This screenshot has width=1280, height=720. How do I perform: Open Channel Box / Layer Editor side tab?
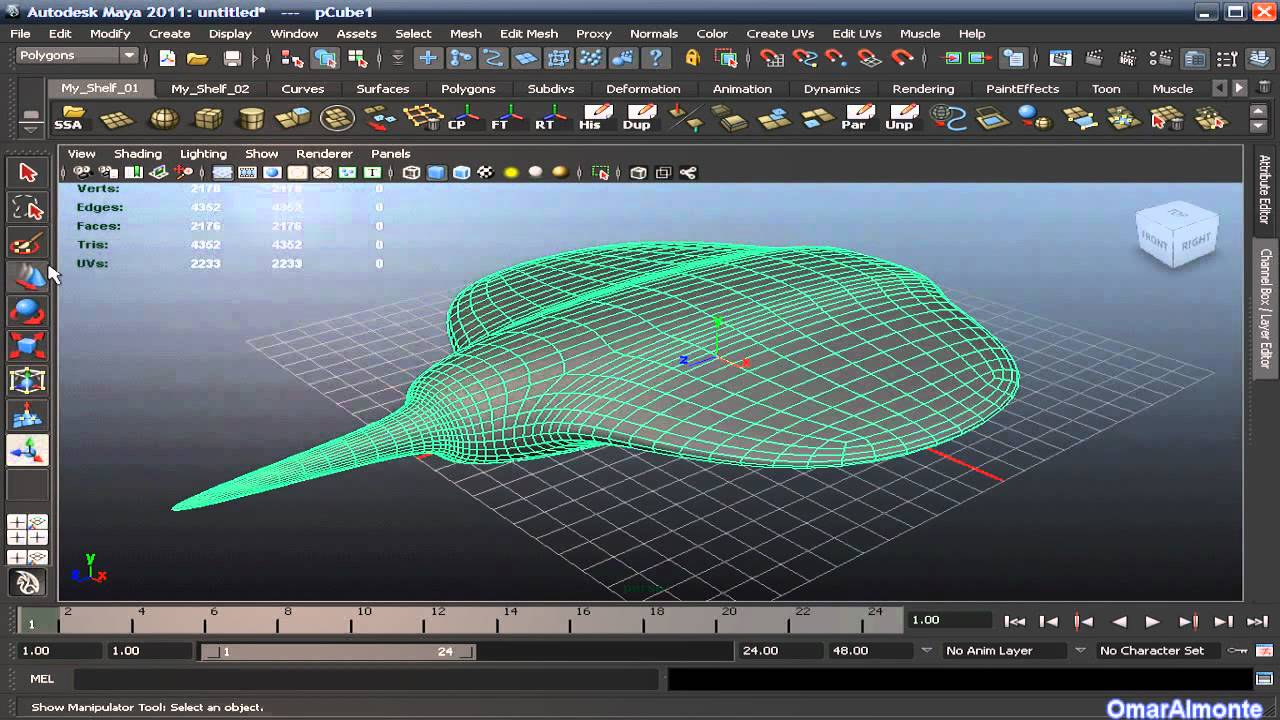pyautogui.click(x=1265, y=308)
